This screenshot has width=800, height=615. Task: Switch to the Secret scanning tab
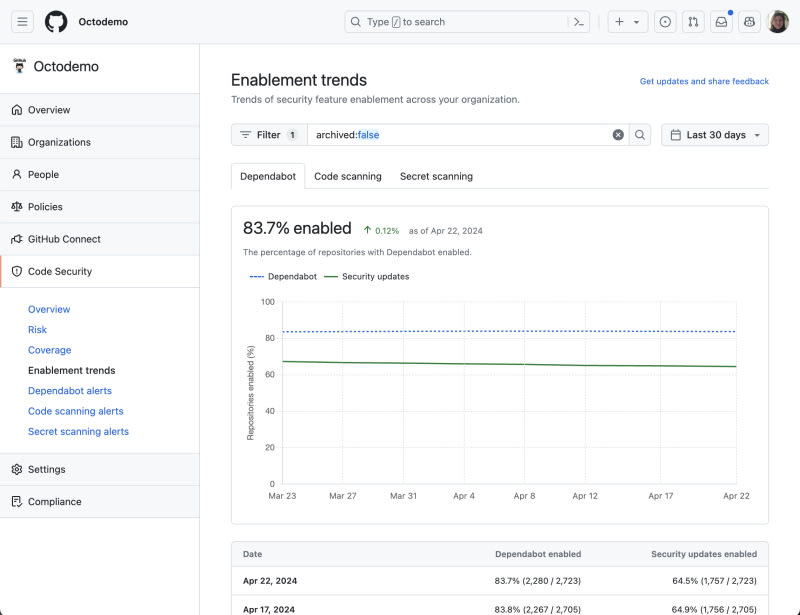[x=436, y=176]
